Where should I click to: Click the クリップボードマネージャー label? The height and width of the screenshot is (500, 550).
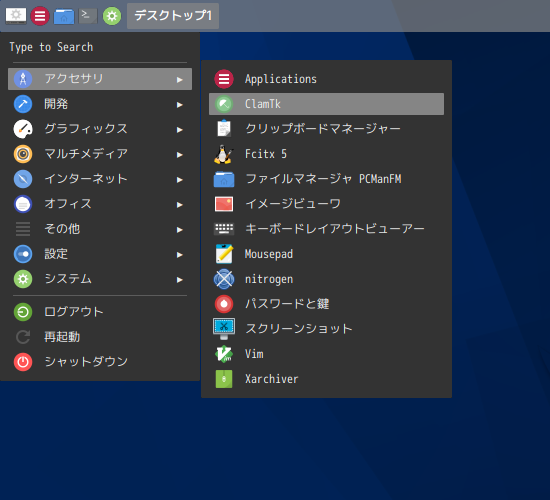(x=323, y=128)
